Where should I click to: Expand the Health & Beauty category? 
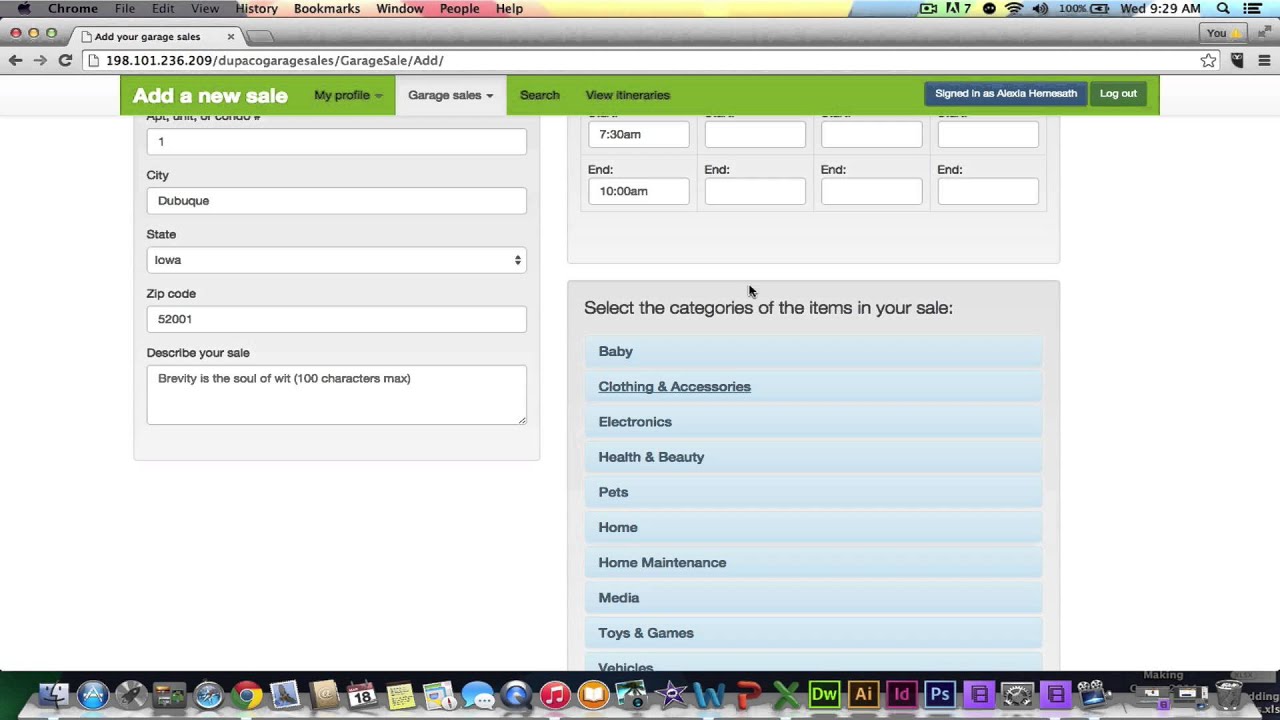(814, 457)
